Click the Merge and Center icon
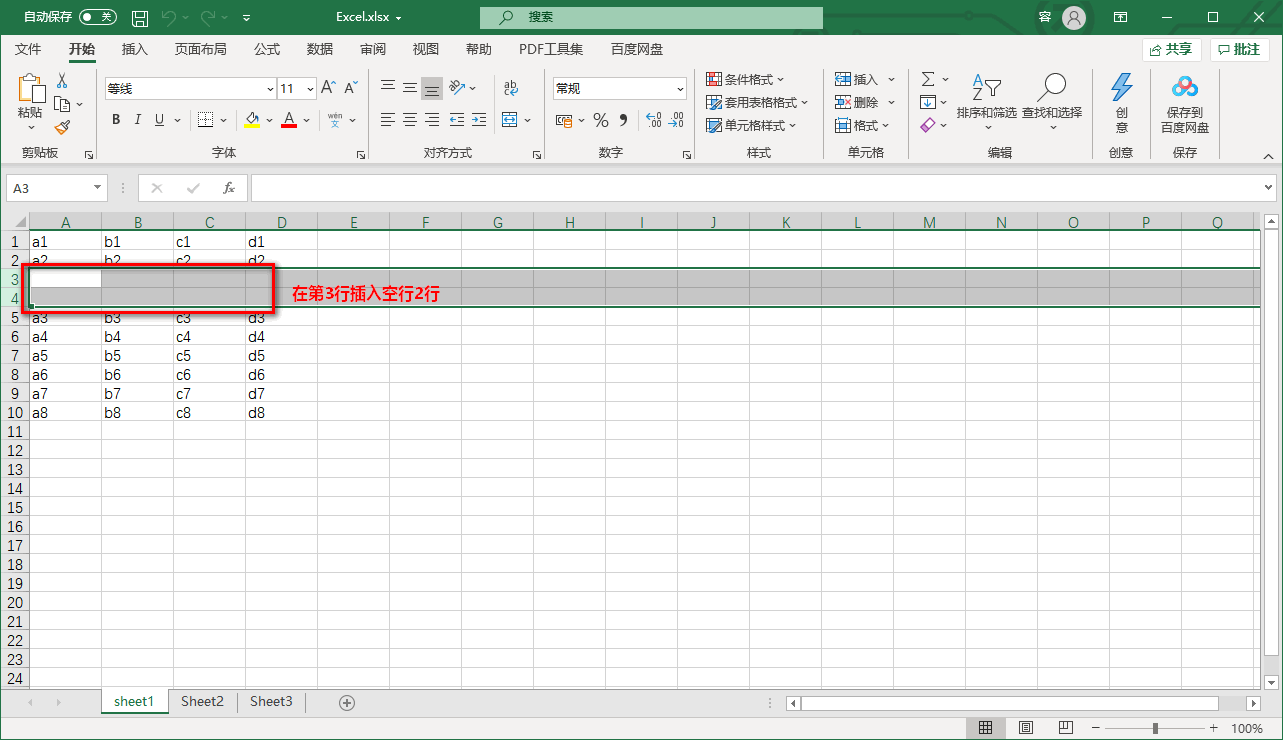The width and height of the screenshot is (1283, 740). [510, 120]
